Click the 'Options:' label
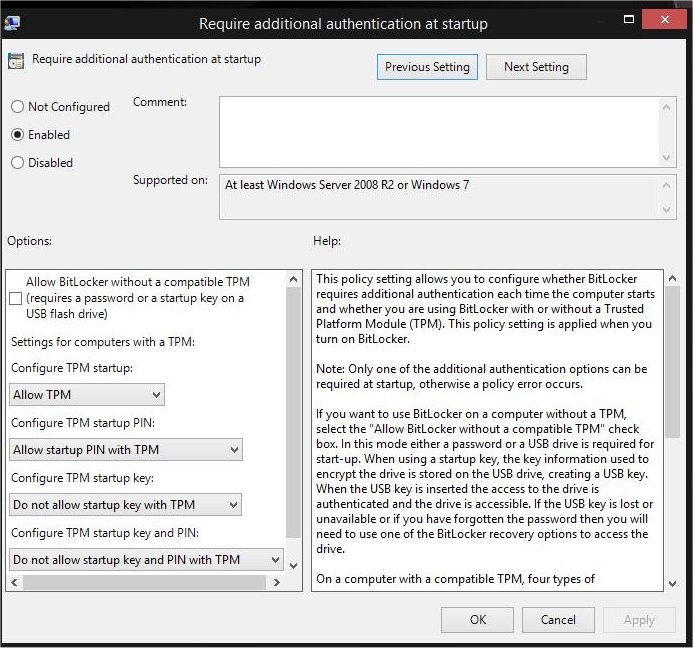Viewport: 693px width, 648px height. click(30, 241)
